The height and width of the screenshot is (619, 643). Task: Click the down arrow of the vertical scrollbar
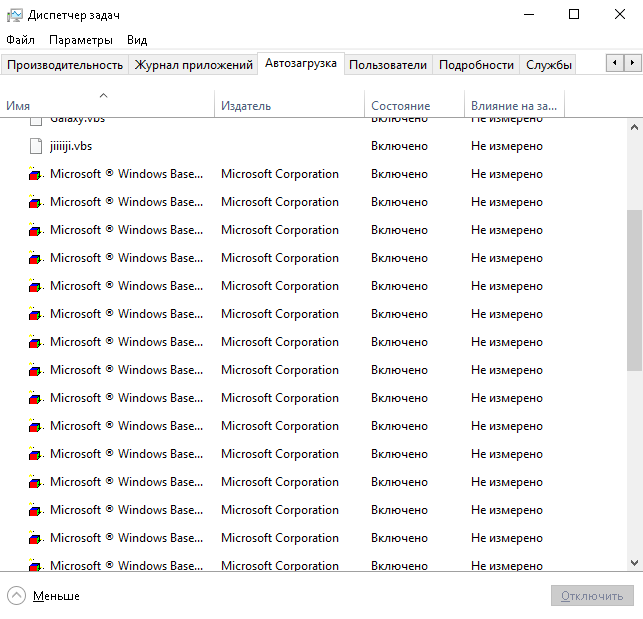[634, 563]
